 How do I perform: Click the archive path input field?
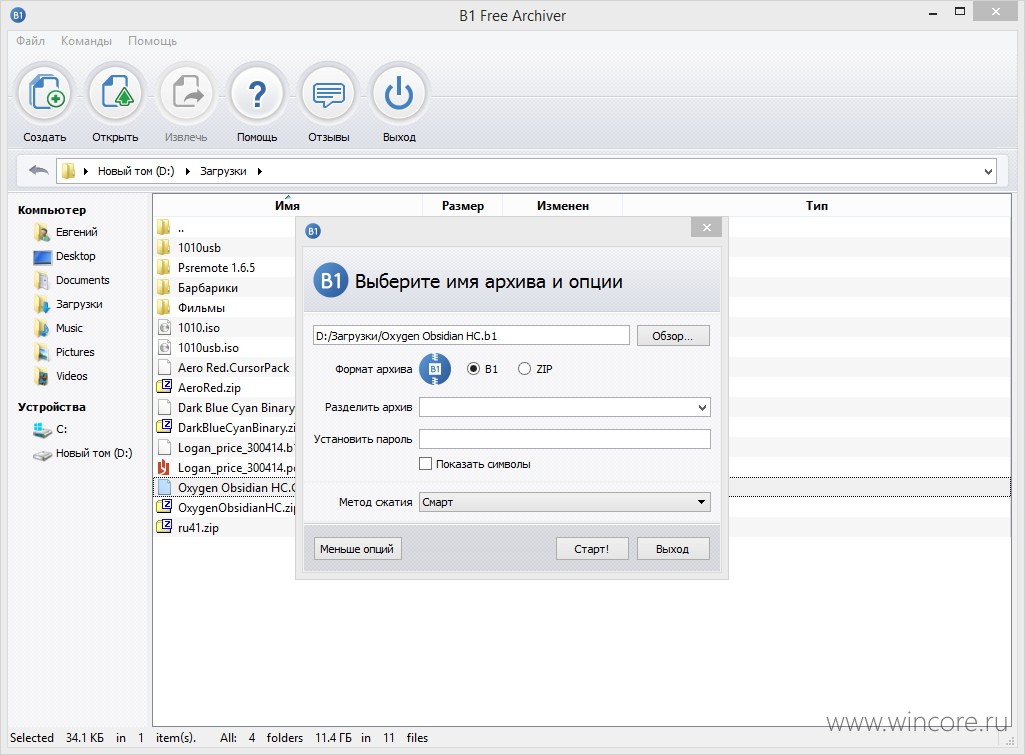(x=471, y=335)
